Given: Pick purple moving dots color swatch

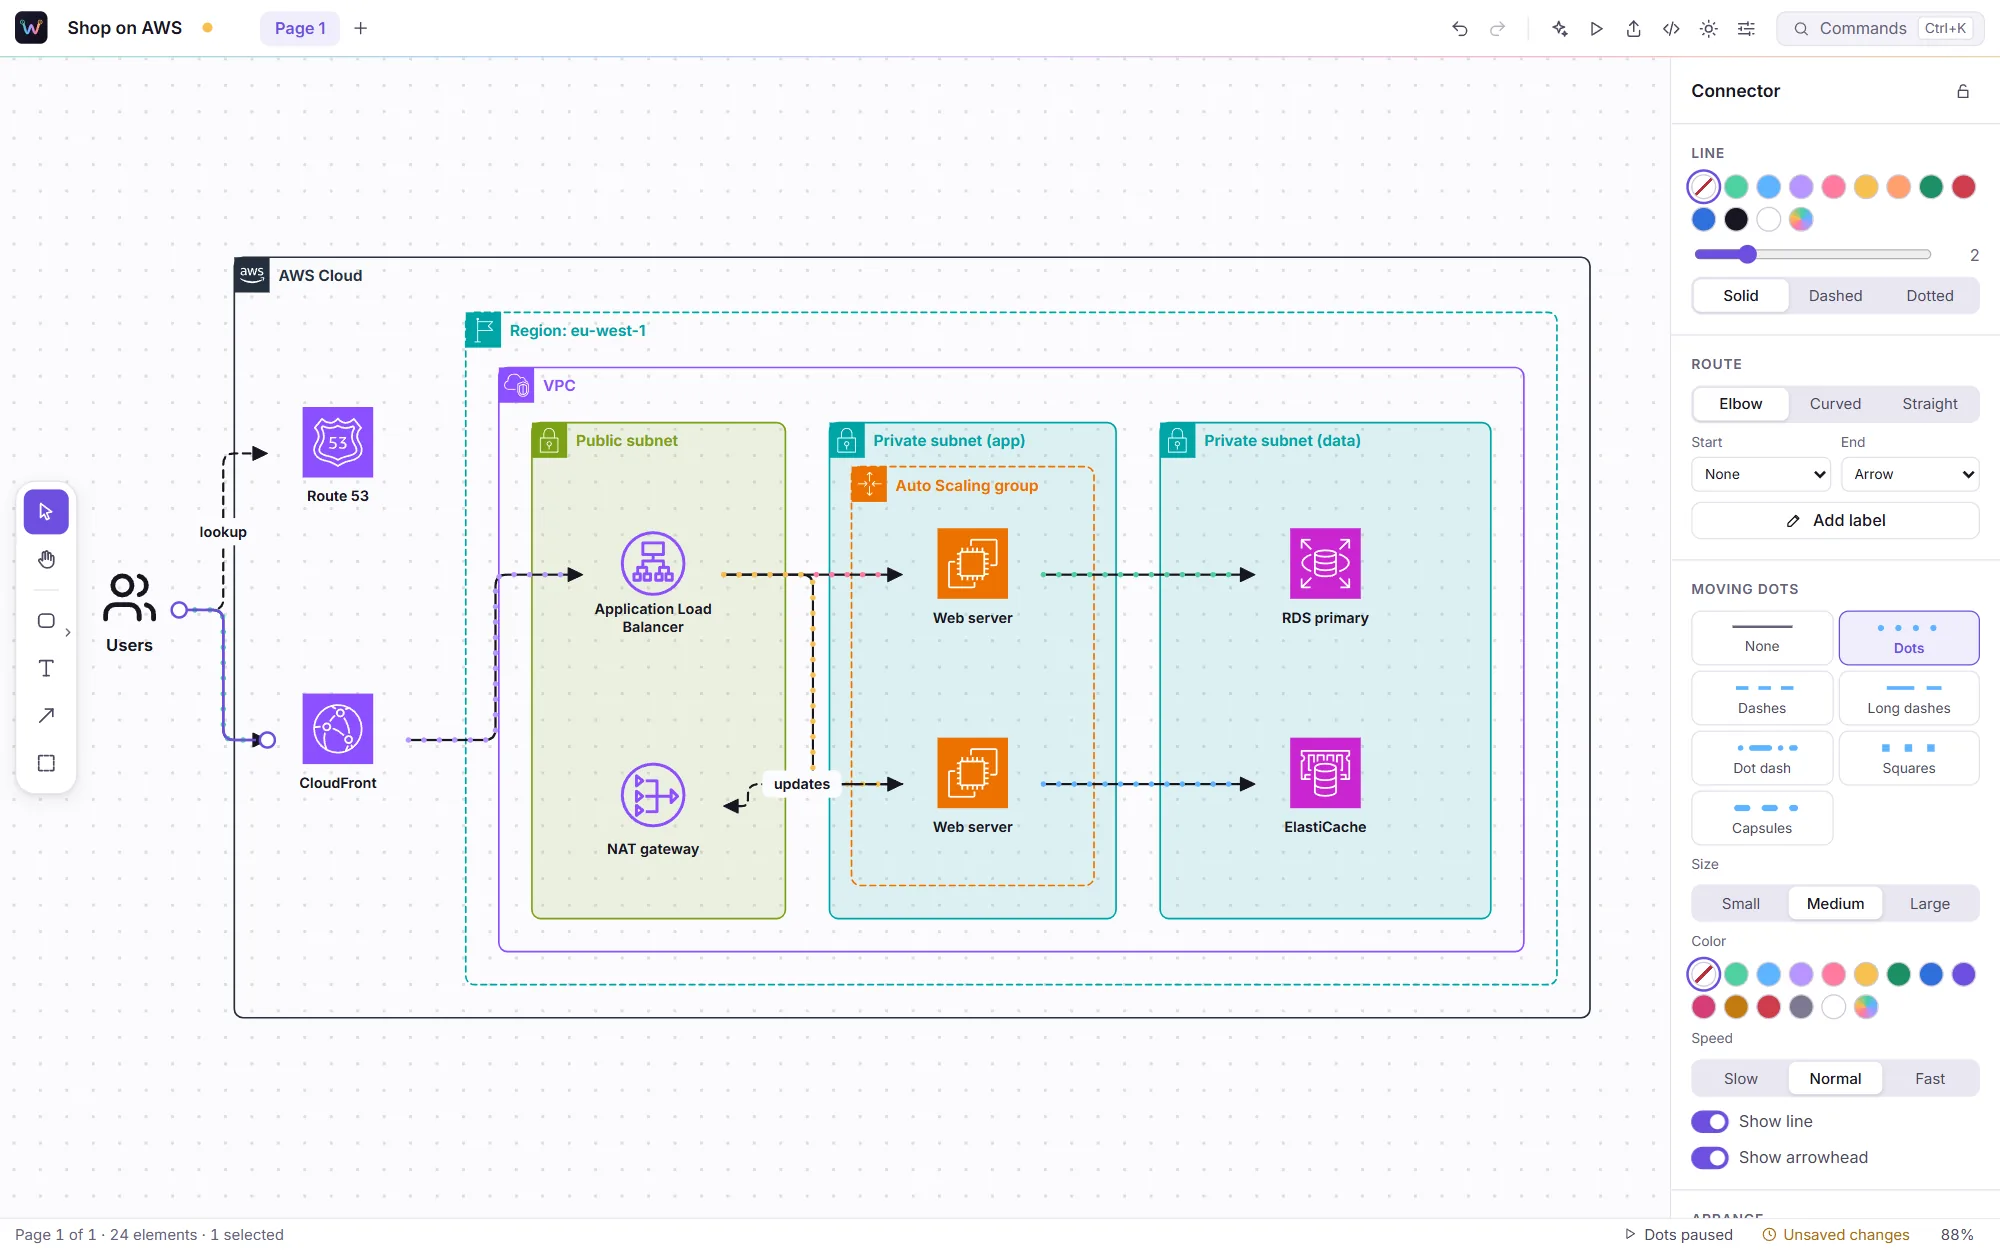Looking at the screenshot, I should 1963,974.
